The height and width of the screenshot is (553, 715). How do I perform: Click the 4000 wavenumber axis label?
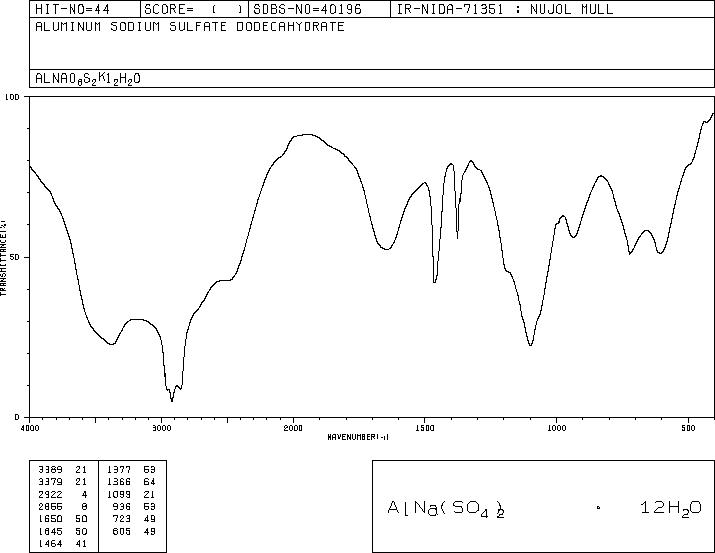30,428
